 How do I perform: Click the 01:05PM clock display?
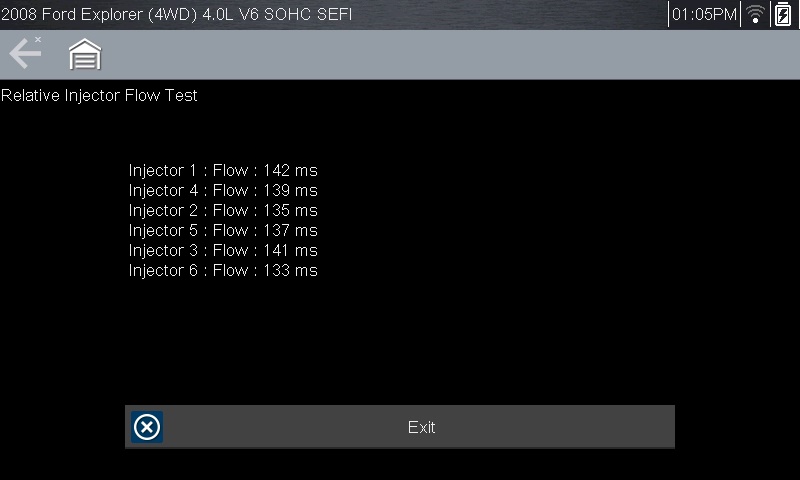point(705,15)
